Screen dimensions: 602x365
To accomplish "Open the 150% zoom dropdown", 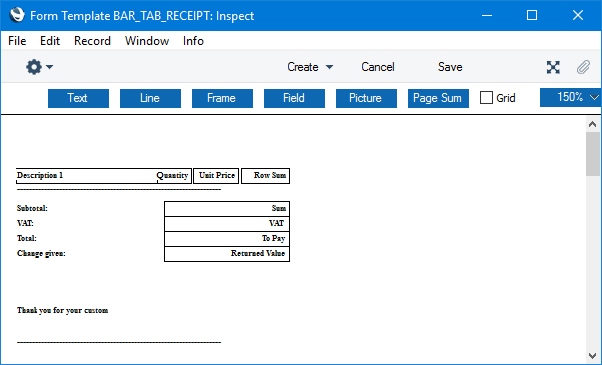I will pyautogui.click(x=571, y=97).
